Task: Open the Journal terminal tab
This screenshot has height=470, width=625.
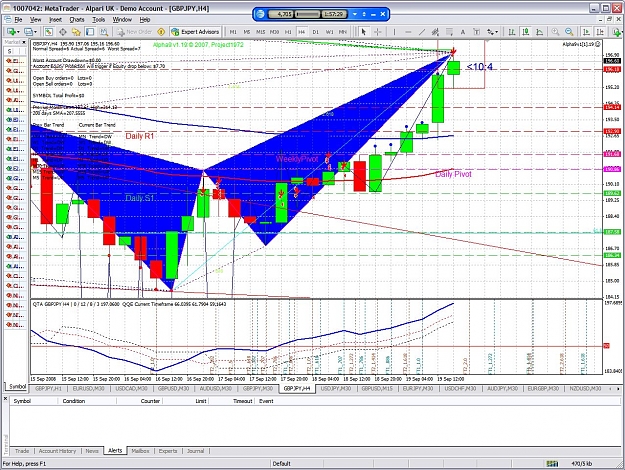Action: pyautogui.click(x=195, y=451)
